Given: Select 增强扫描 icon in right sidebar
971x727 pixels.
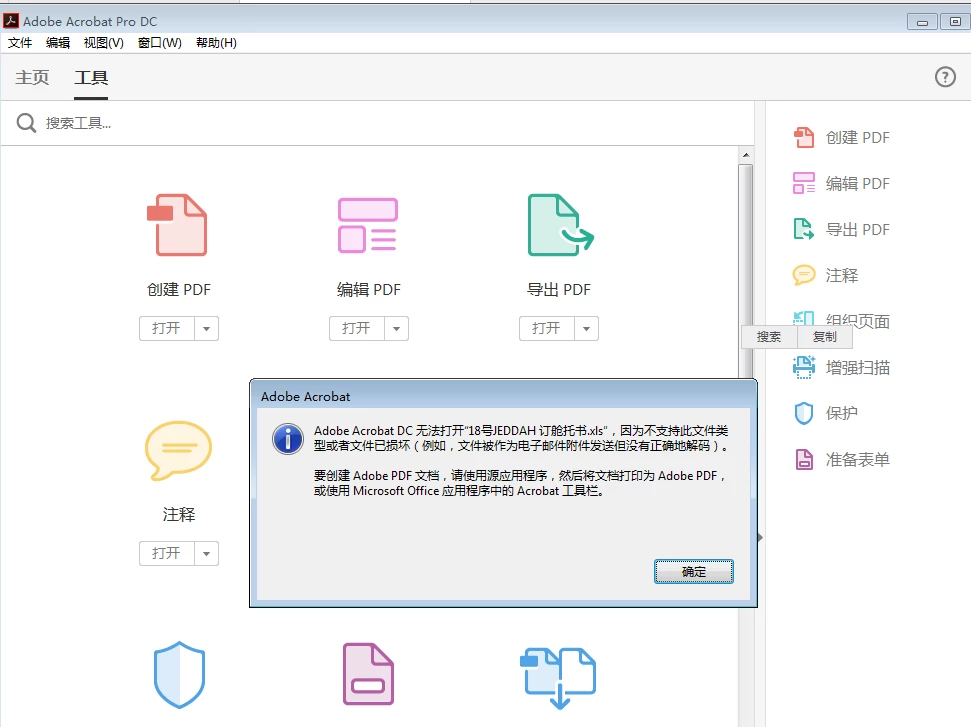Looking at the screenshot, I should (x=804, y=367).
